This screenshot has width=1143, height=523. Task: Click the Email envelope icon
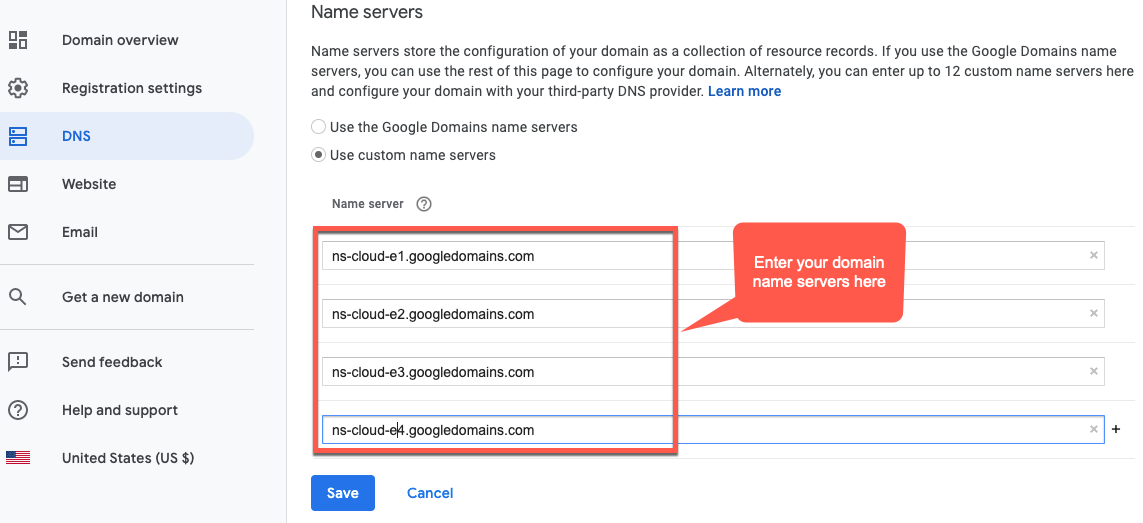(18, 232)
